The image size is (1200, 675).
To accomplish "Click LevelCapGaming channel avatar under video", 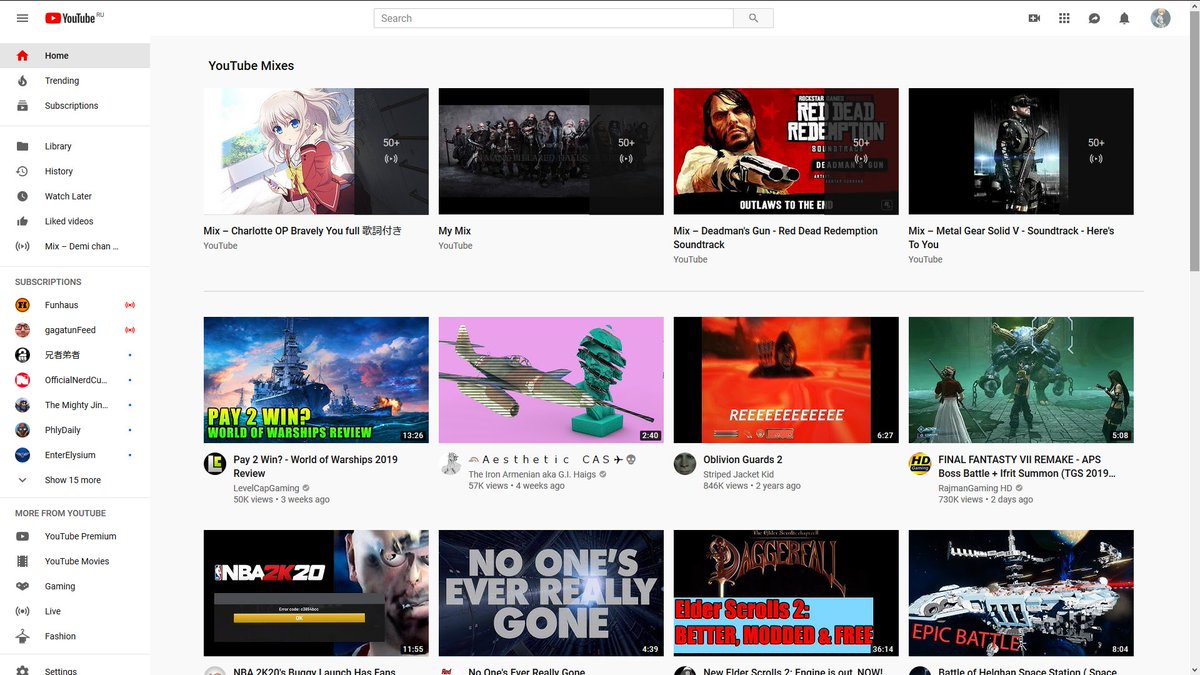I will click(215, 464).
